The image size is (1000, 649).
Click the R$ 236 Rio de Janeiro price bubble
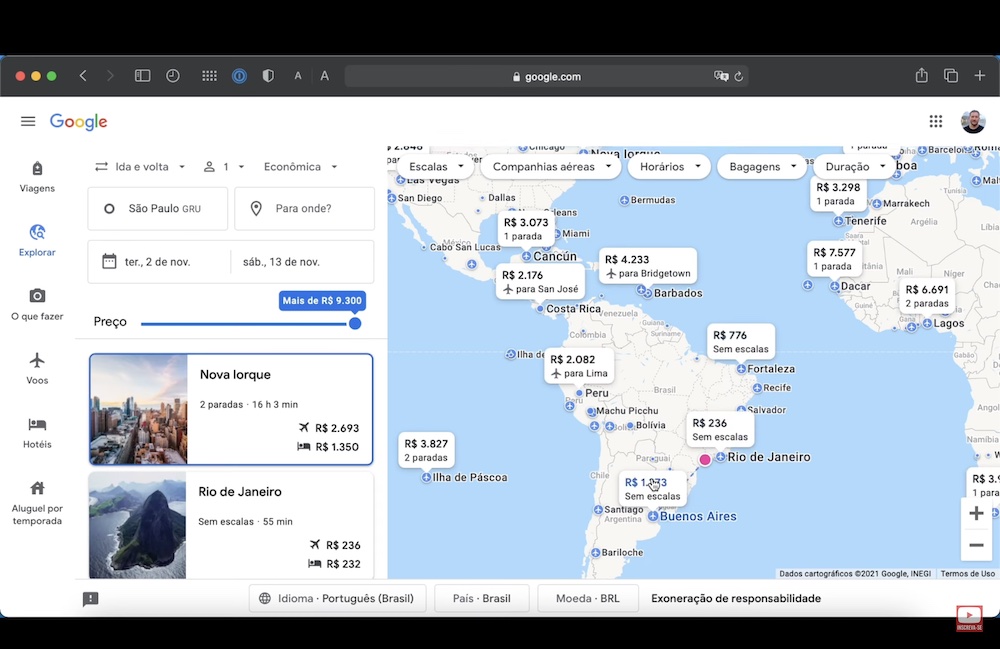720,430
